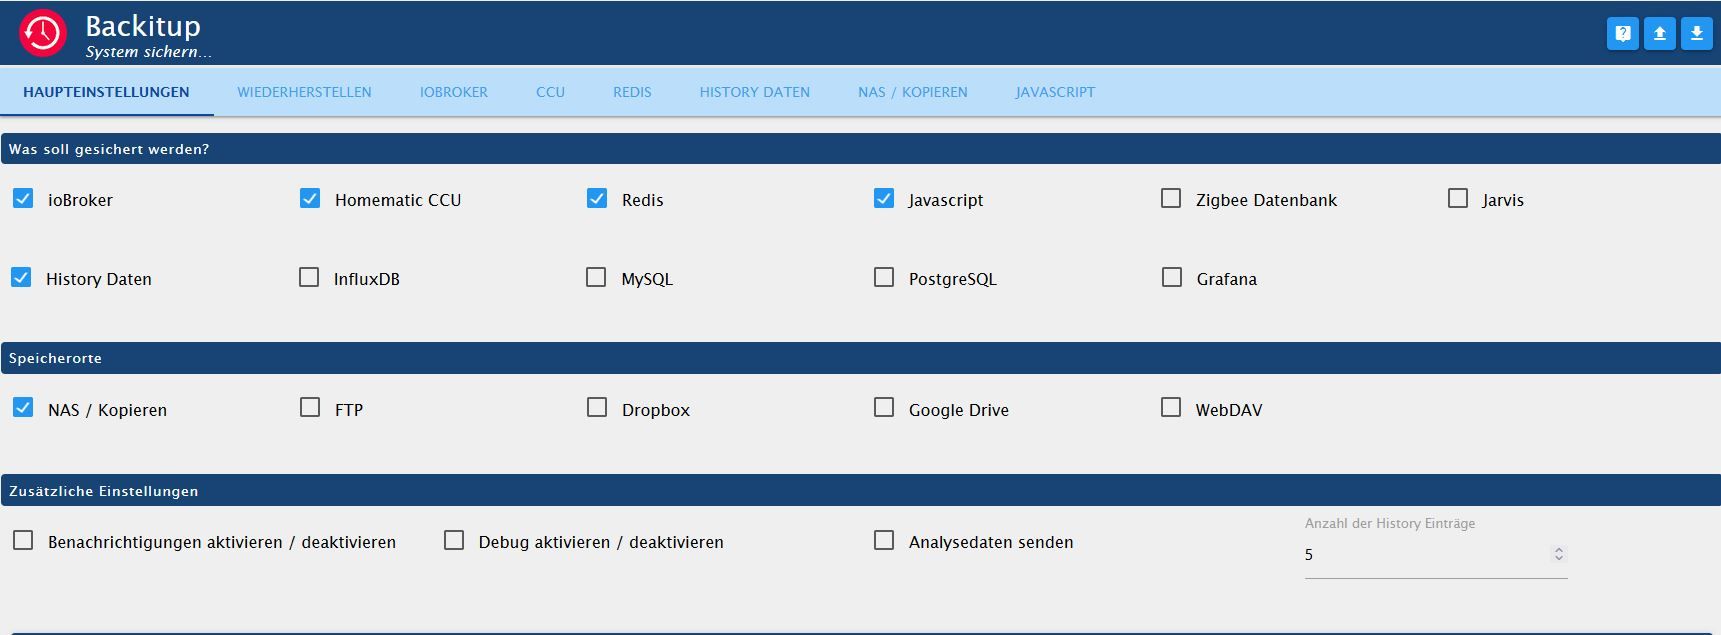The width and height of the screenshot is (1721, 635).
Task: Click the history entries number stepper
Action: coord(1558,554)
